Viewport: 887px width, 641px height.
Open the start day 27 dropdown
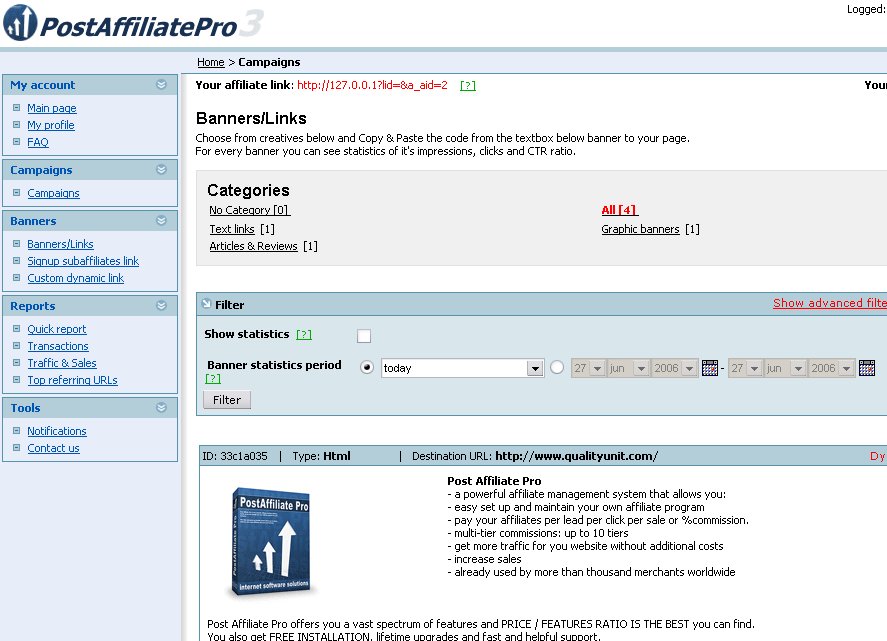pos(588,368)
